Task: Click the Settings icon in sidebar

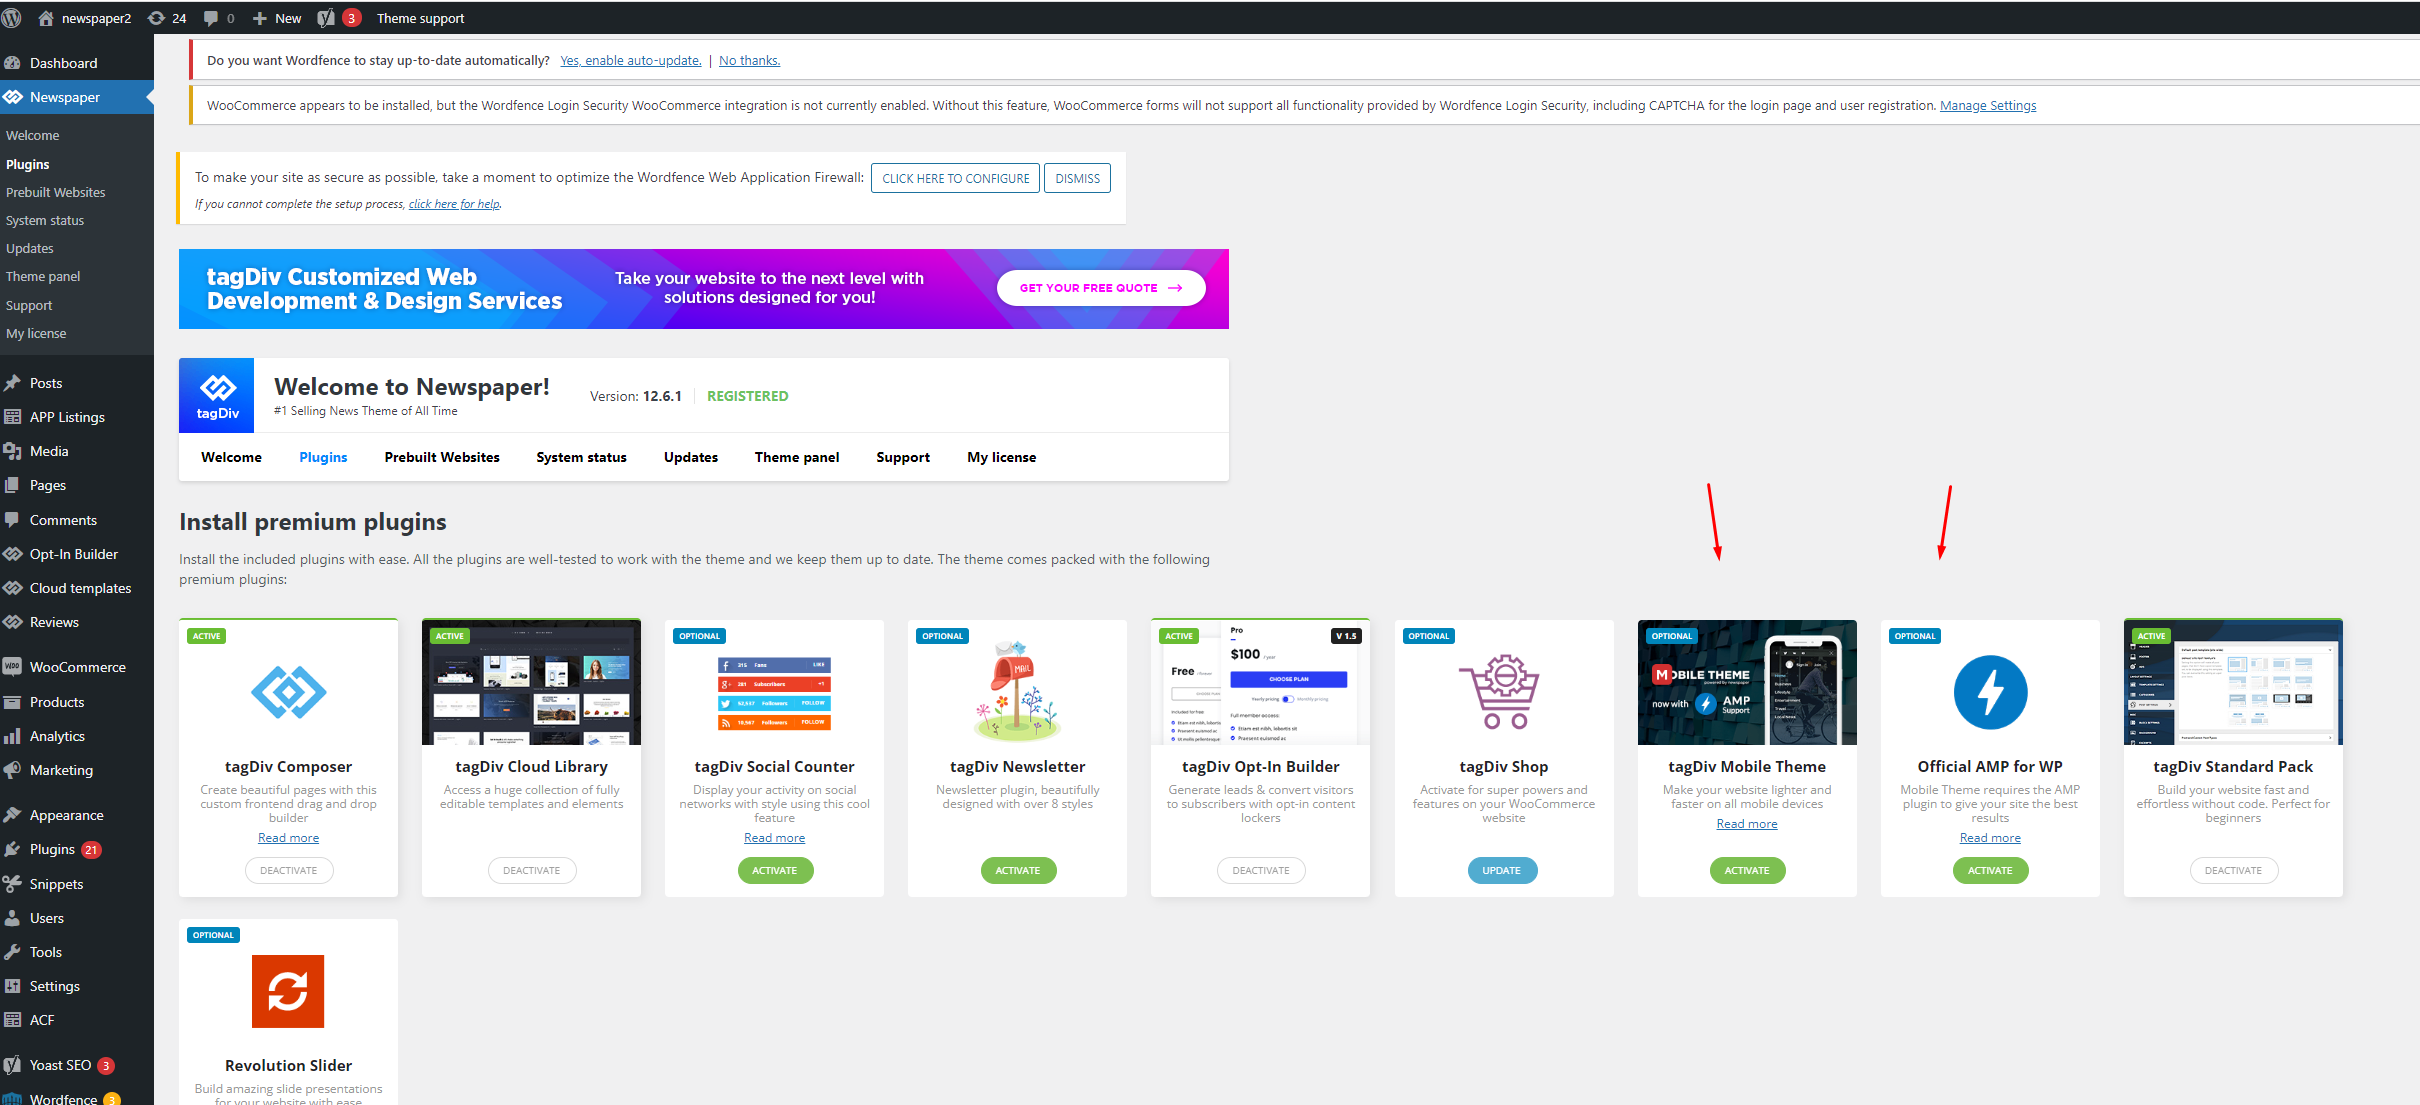Action: pos(12,986)
